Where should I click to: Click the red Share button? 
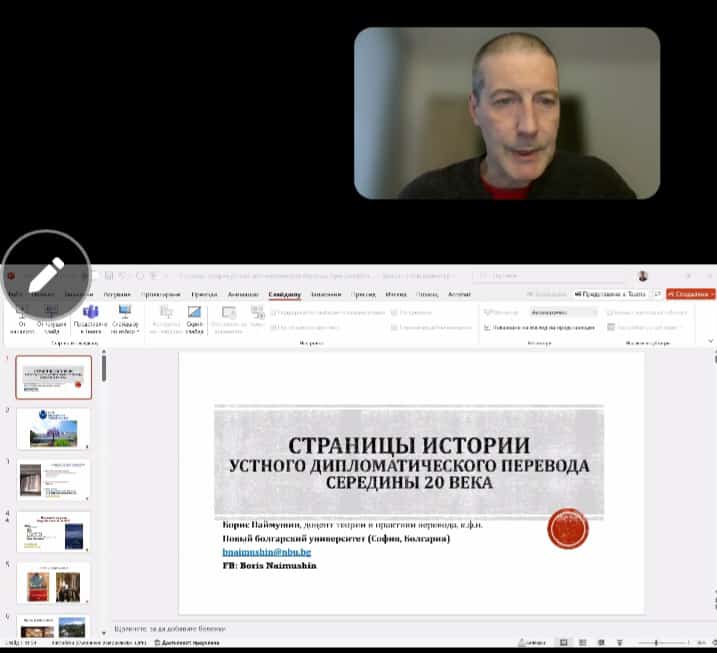[692, 294]
